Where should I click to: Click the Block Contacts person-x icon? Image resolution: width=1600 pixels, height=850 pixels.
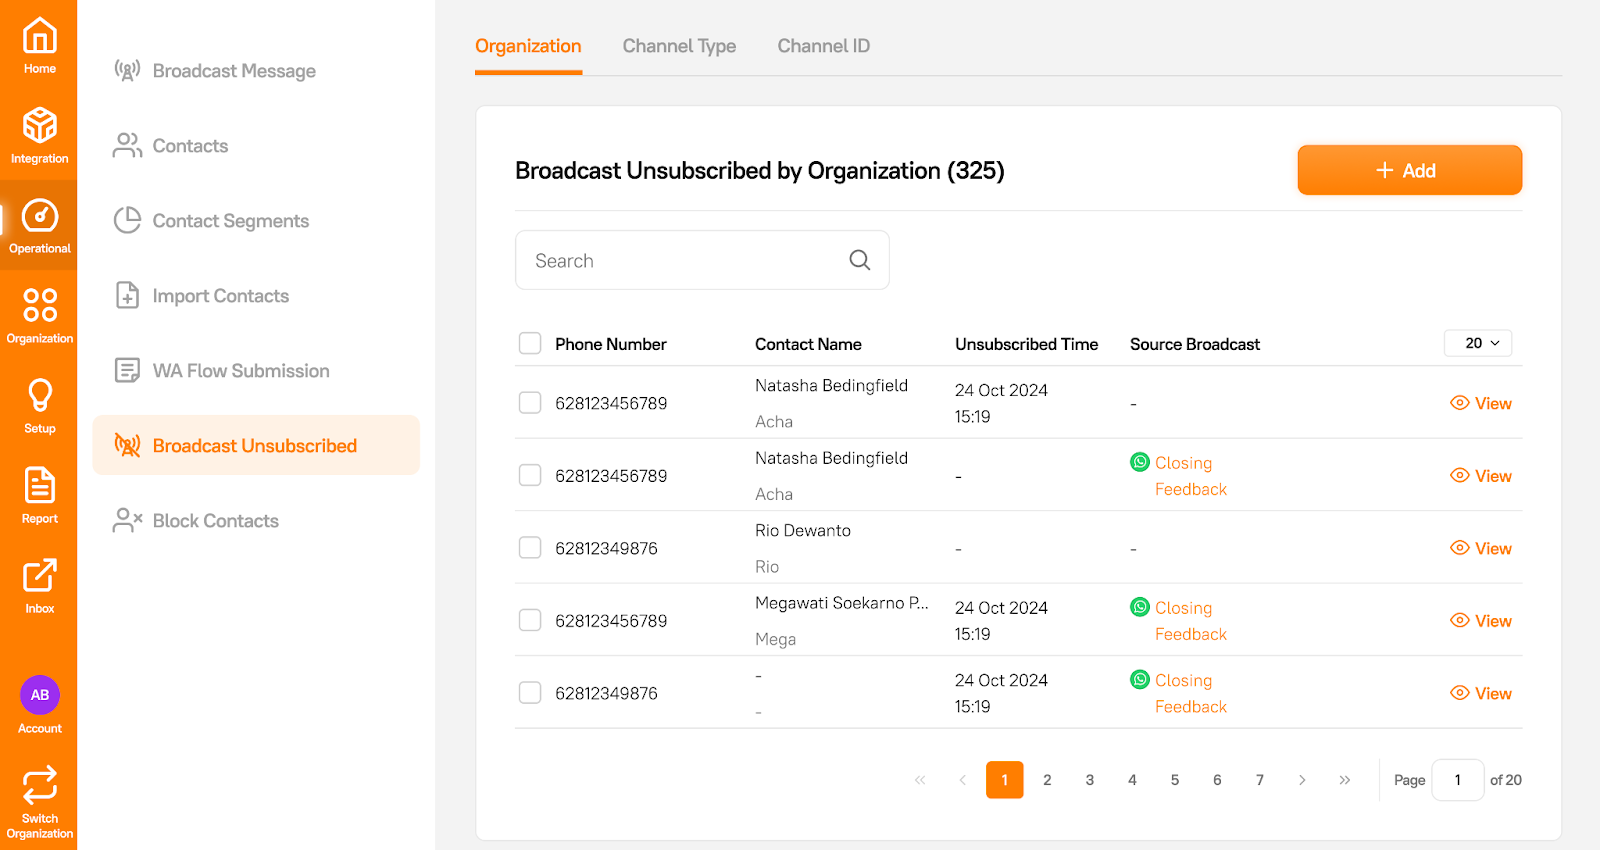[127, 520]
